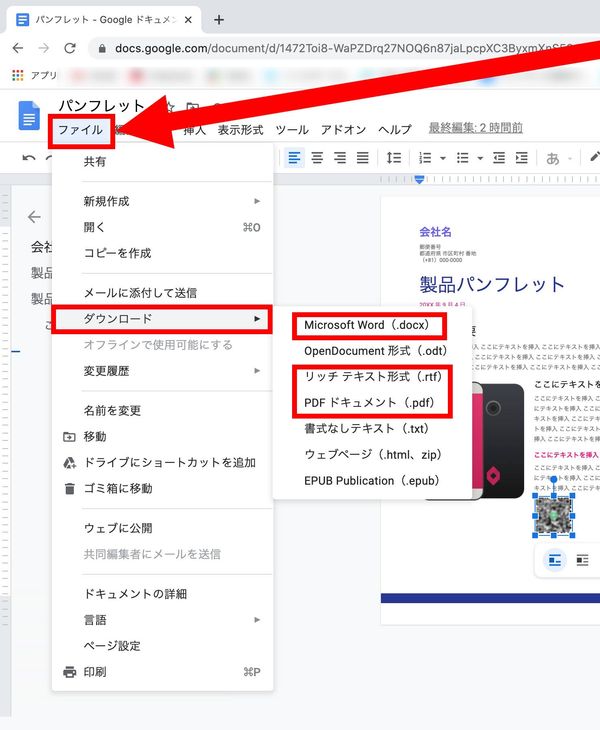Select the in-line image wrap option
Image resolution: width=600 pixels, height=730 pixels.
click(x=555, y=560)
